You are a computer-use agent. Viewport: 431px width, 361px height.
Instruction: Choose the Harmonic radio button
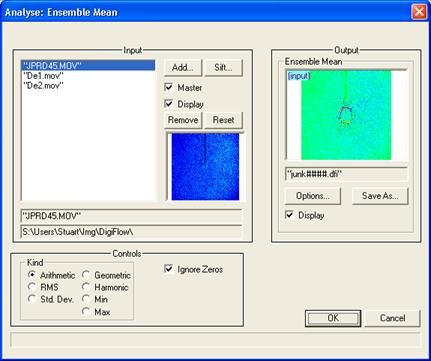(86, 287)
